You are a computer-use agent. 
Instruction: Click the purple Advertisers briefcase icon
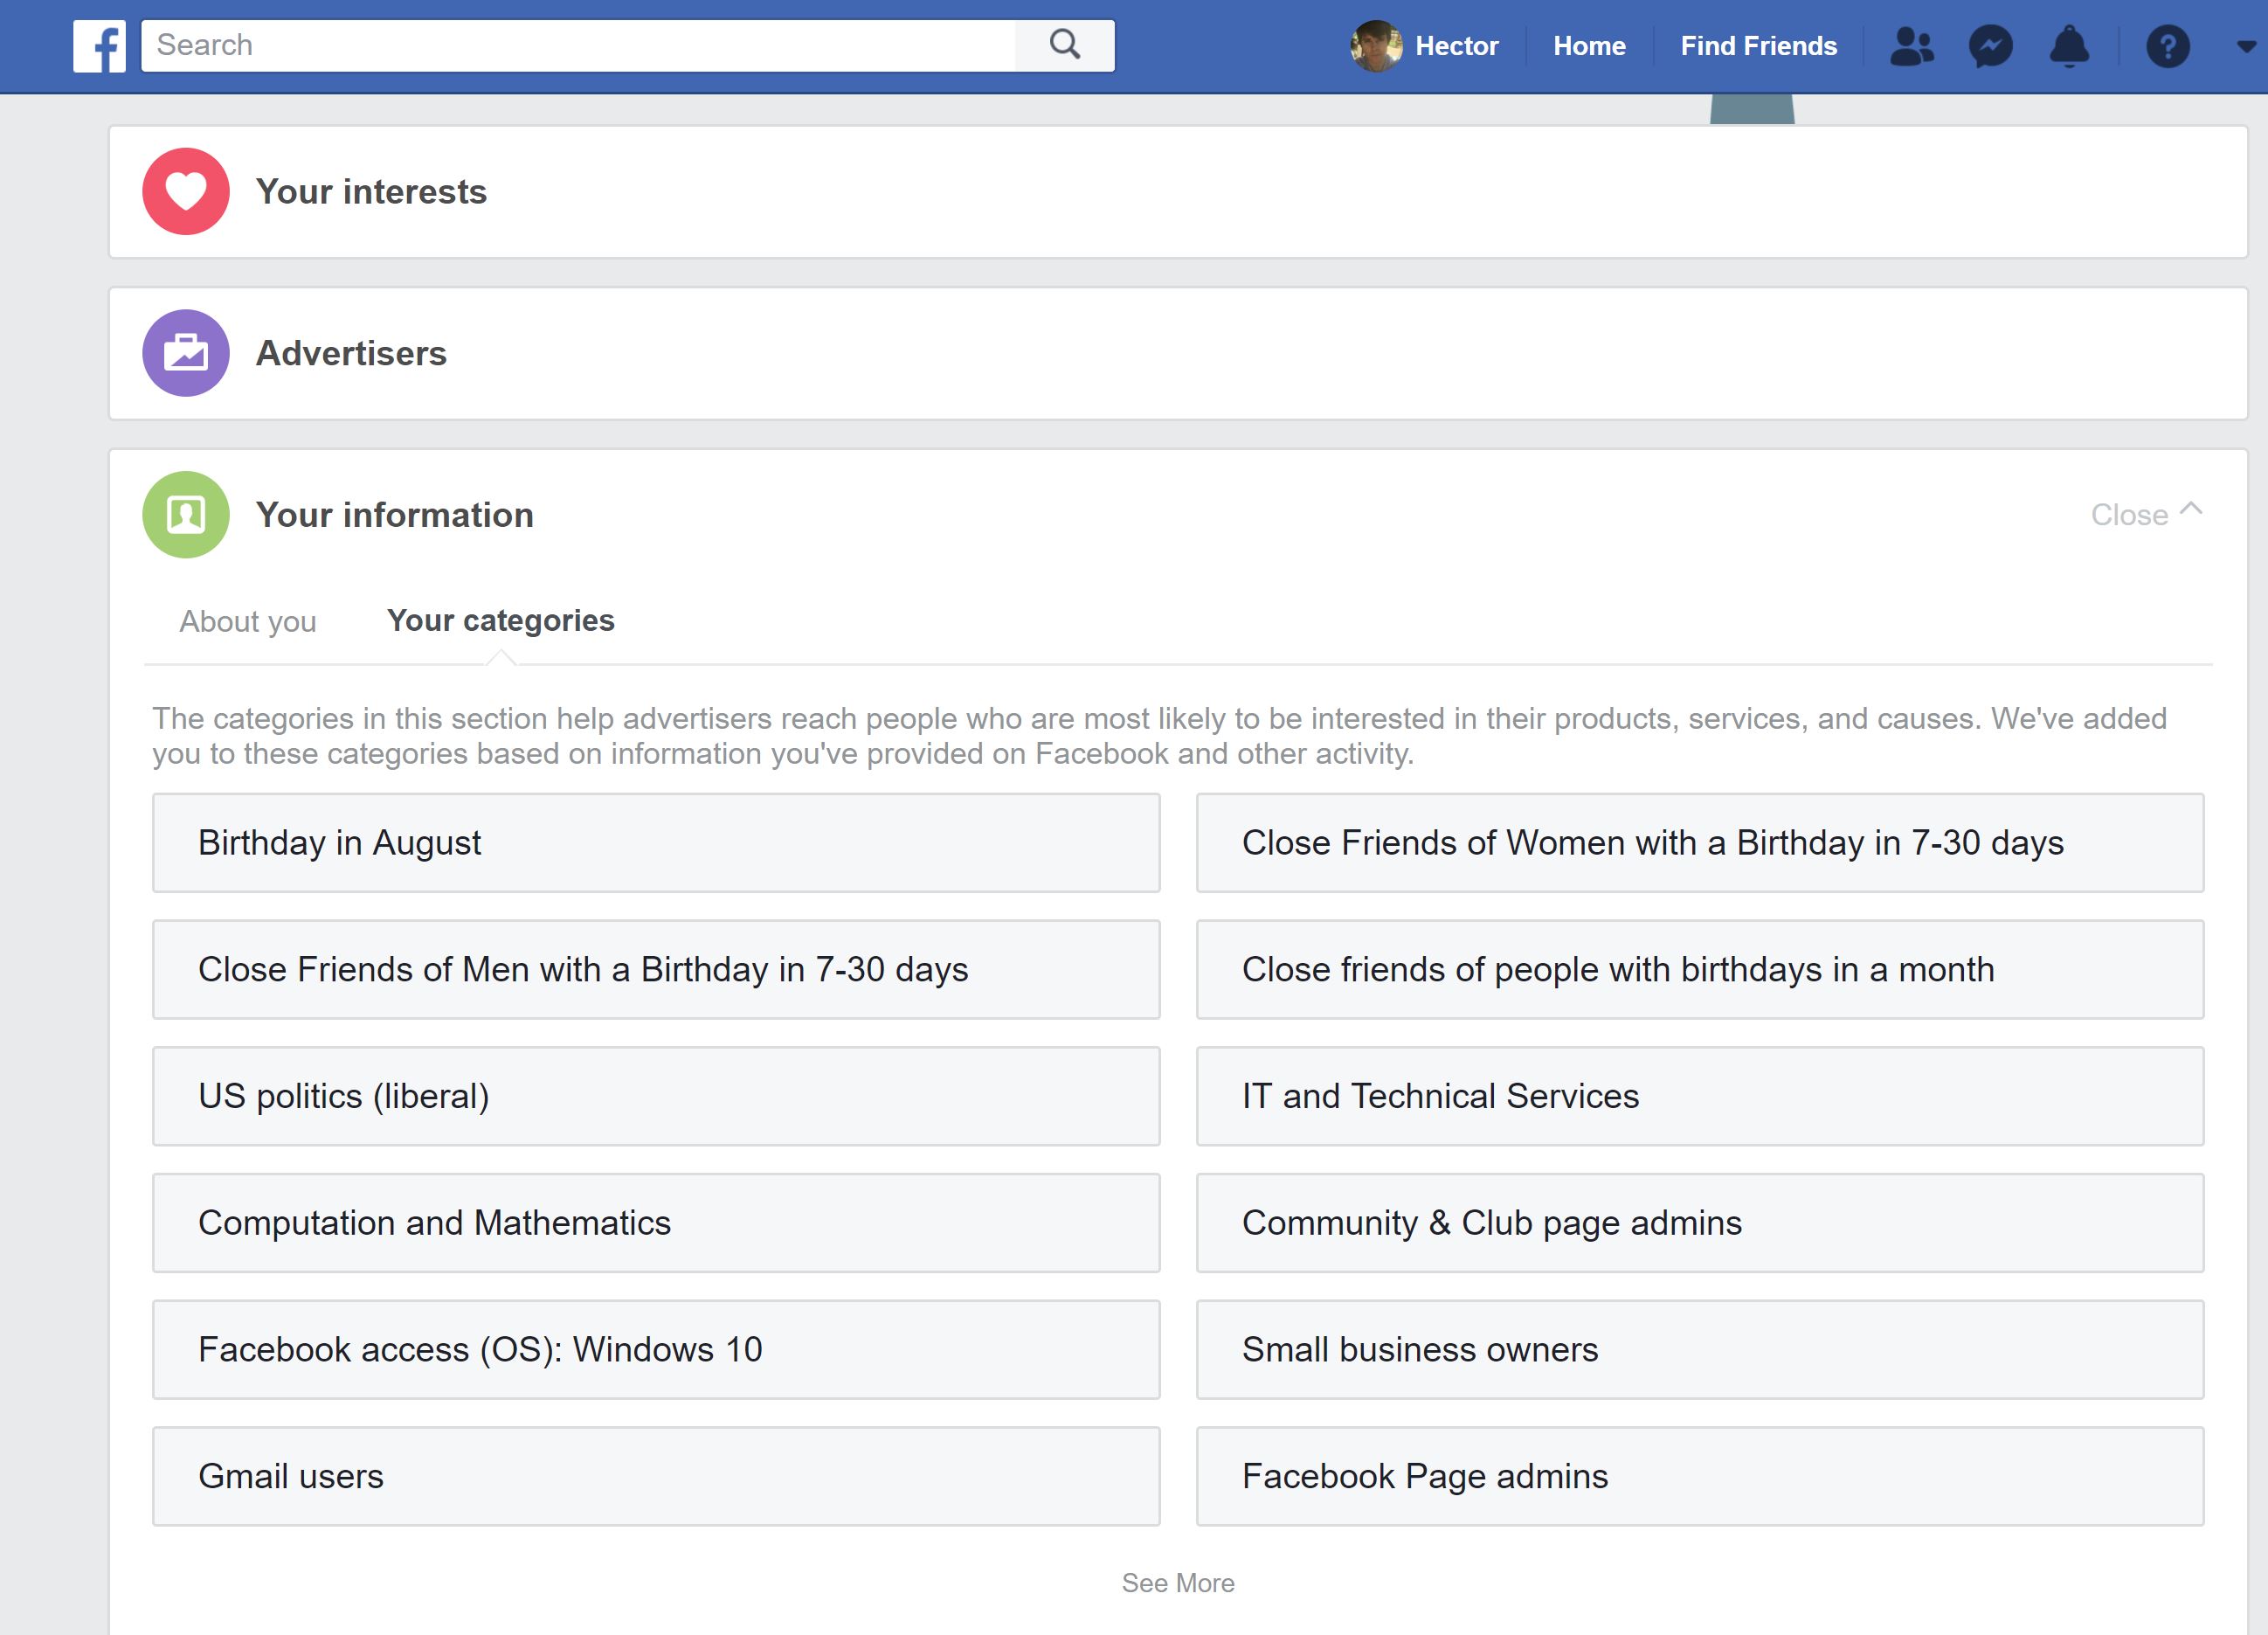pyautogui.click(x=186, y=353)
